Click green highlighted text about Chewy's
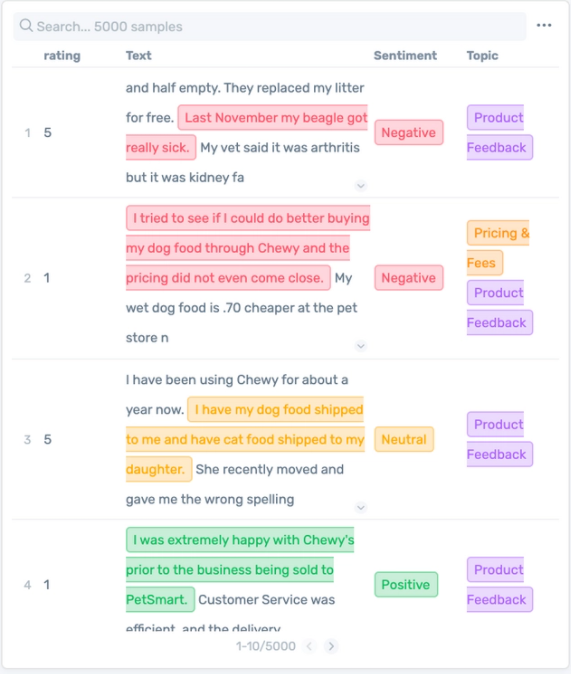 (x=240, y=570)
